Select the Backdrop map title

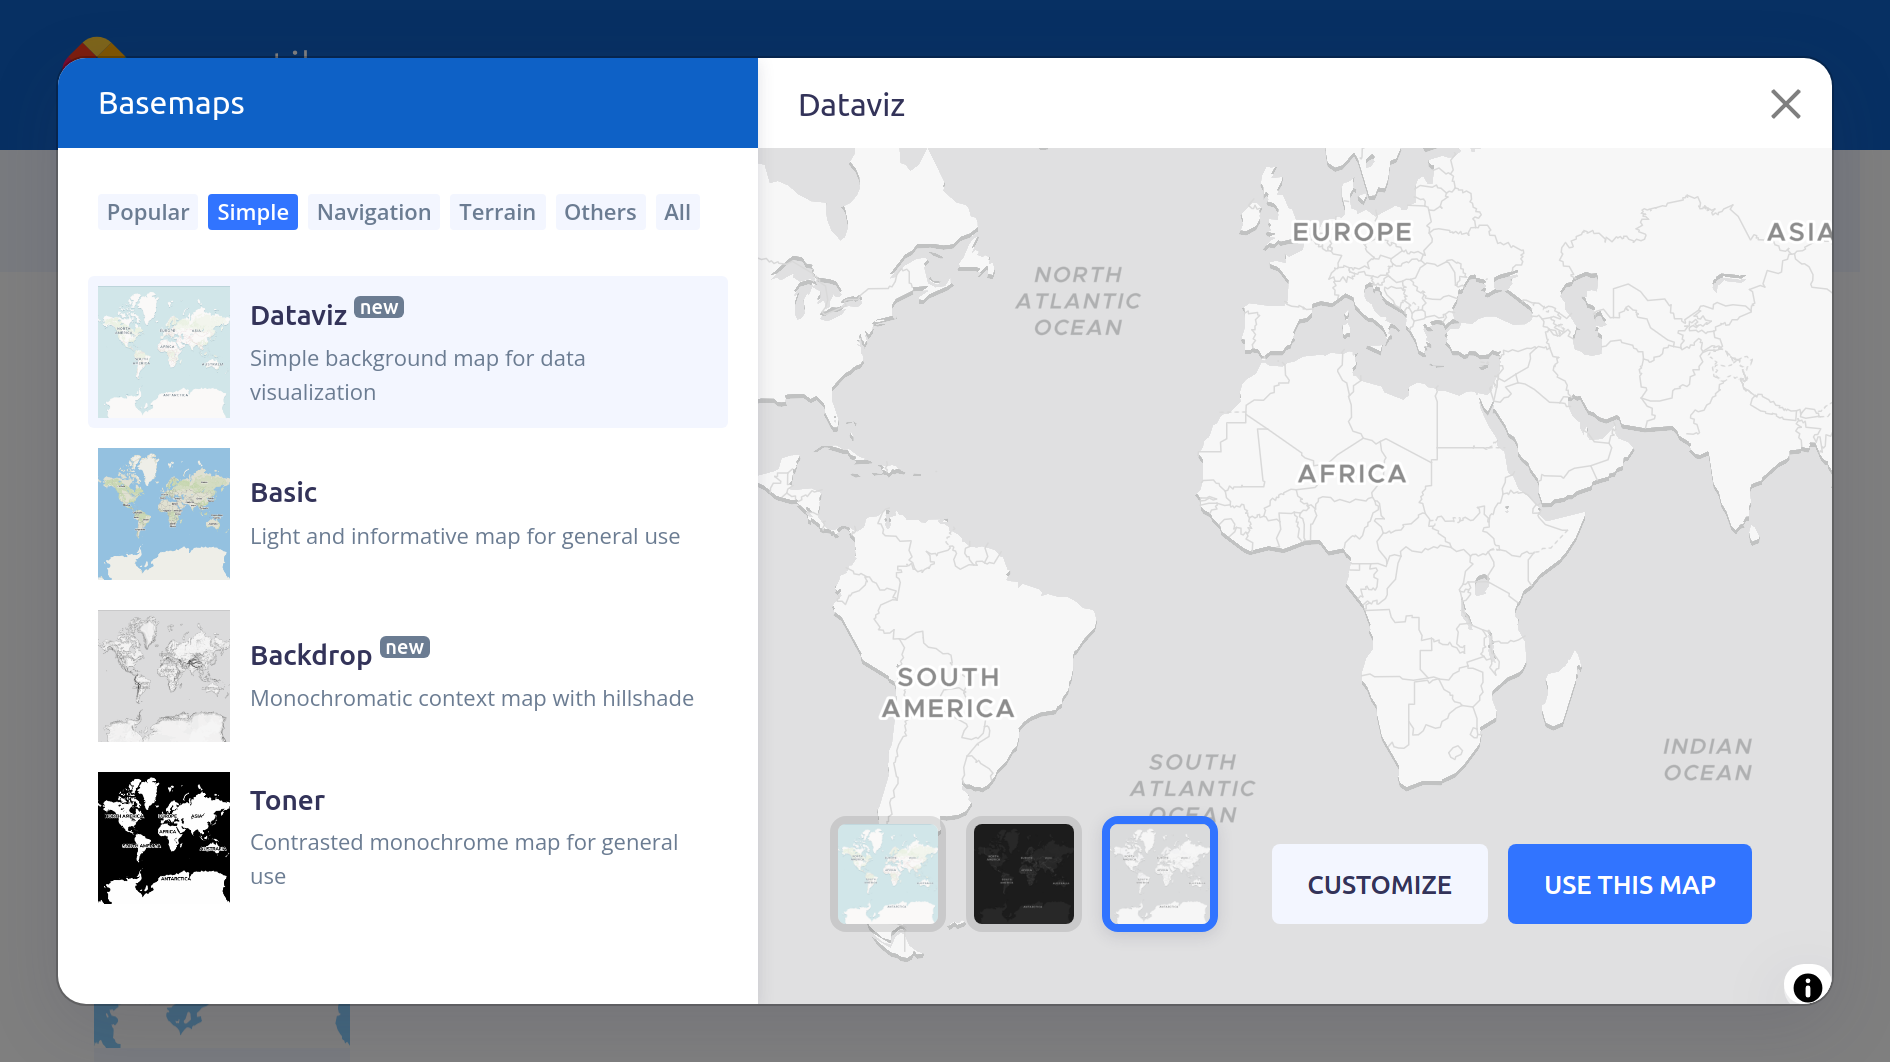[x=311, y=655]
